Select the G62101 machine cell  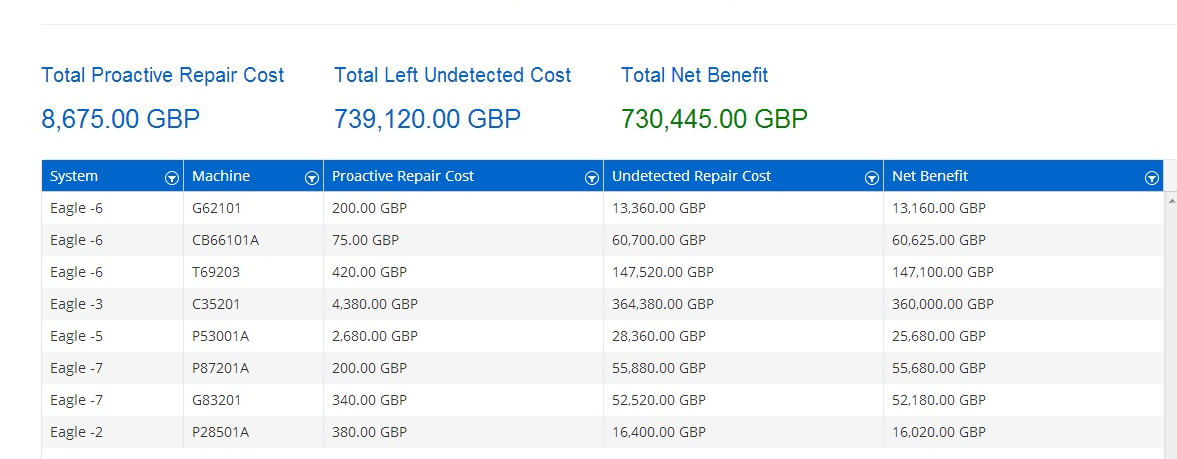coord(216,208)
